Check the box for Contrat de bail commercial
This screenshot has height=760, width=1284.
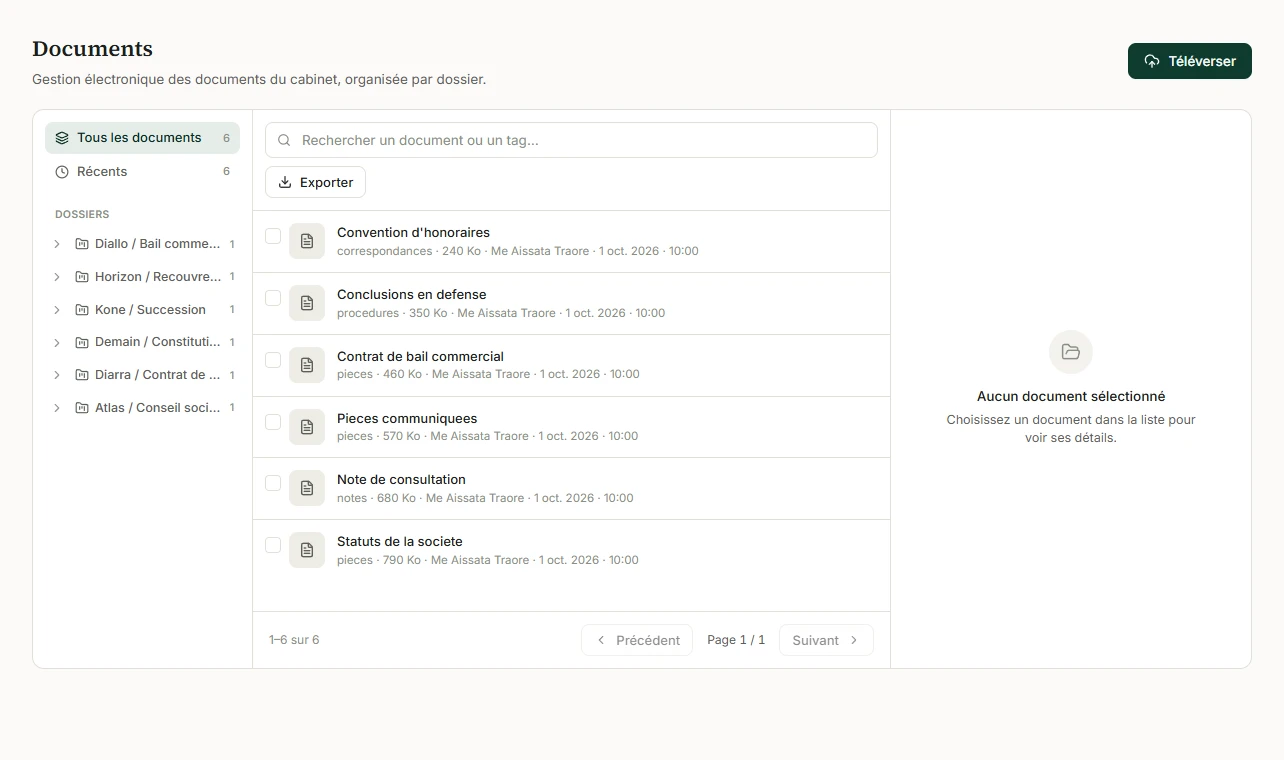(273, 360)
